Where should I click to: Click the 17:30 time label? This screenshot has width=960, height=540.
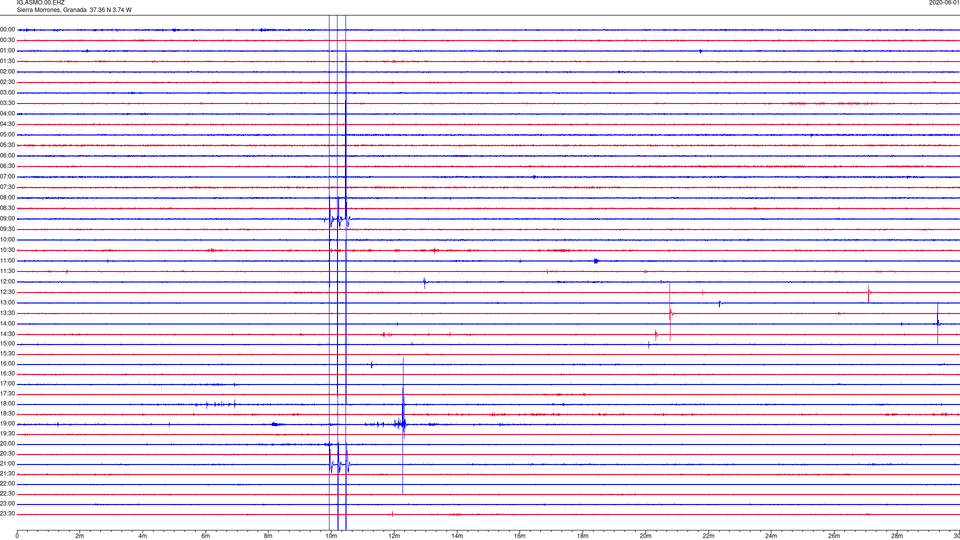tap(7, 394)
